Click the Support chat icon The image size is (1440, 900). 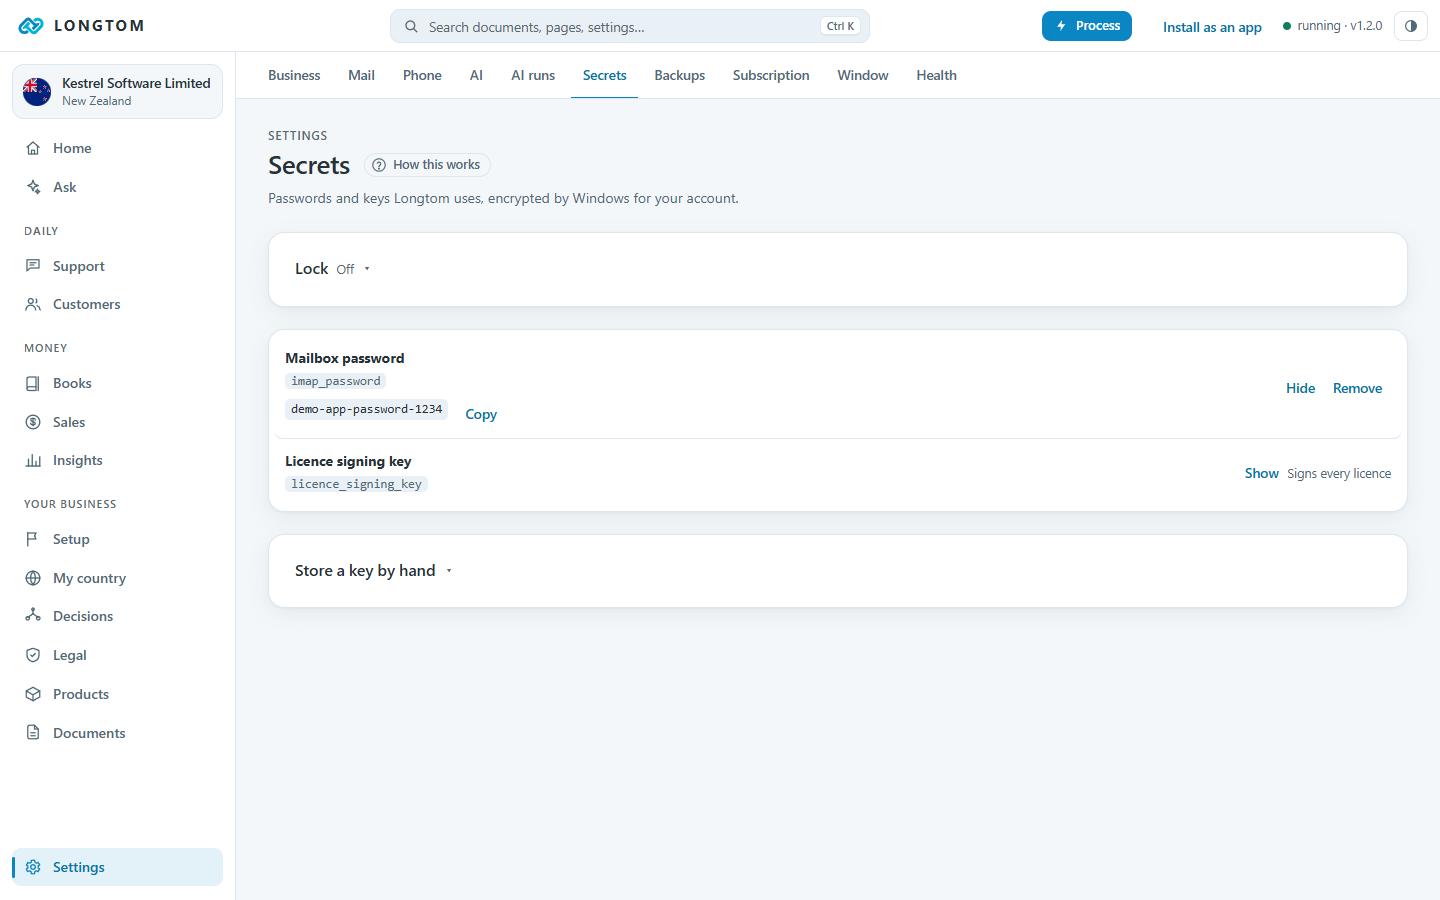33,266
